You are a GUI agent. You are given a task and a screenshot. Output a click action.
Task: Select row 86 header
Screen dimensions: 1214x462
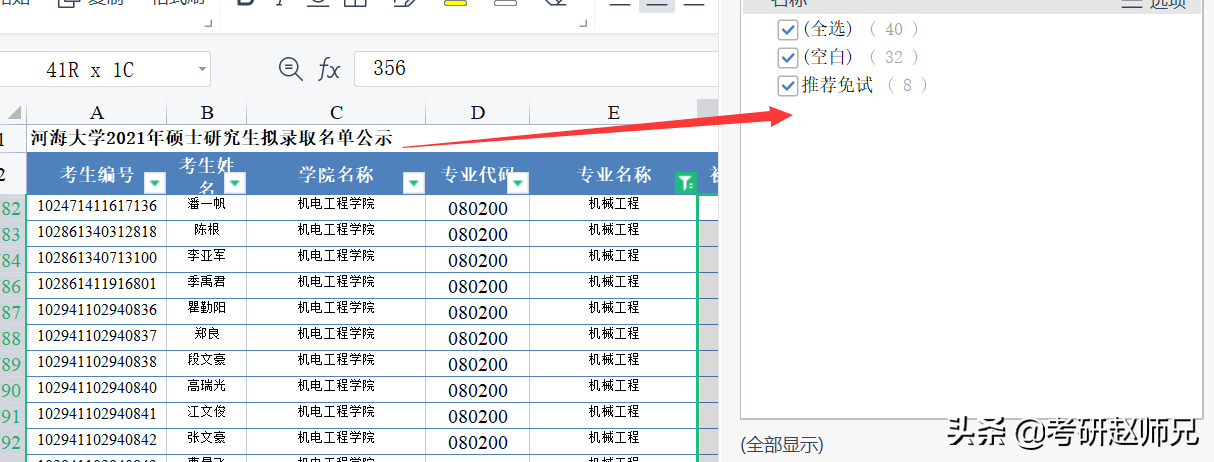(x=12, y=286)
